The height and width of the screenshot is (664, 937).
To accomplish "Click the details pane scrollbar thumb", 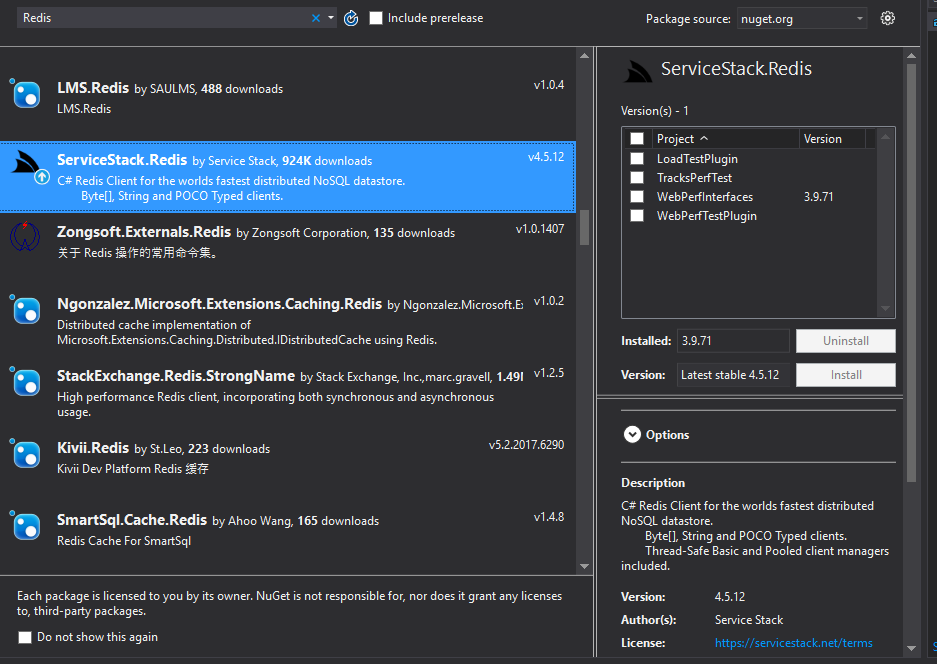I will tap(911, 273).
